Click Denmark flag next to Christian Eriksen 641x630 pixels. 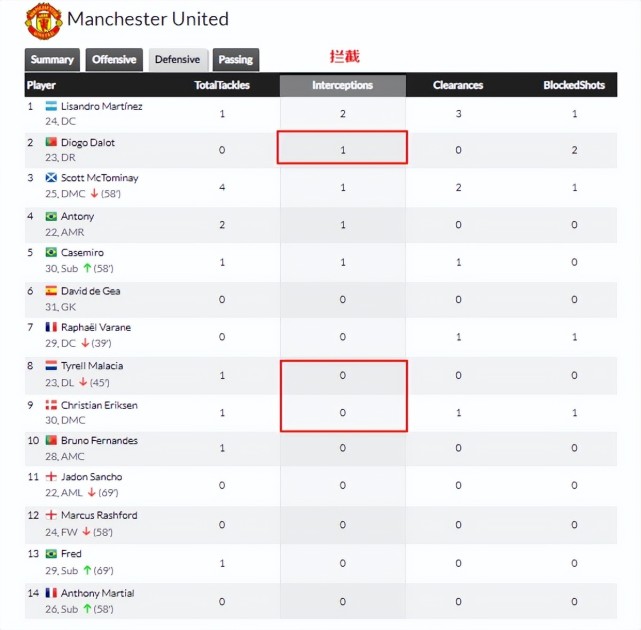coord(51,404)
